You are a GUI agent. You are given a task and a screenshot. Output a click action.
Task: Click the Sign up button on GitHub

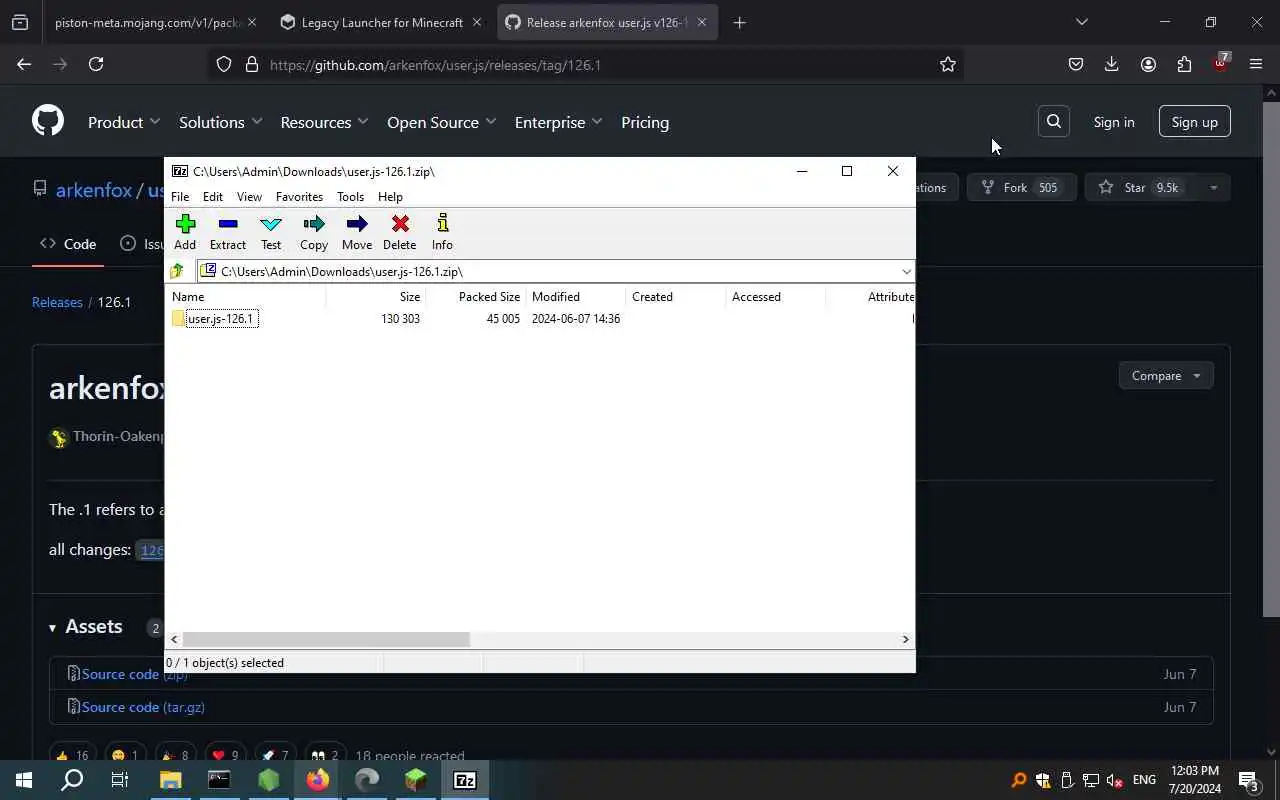click(1195, 121)
